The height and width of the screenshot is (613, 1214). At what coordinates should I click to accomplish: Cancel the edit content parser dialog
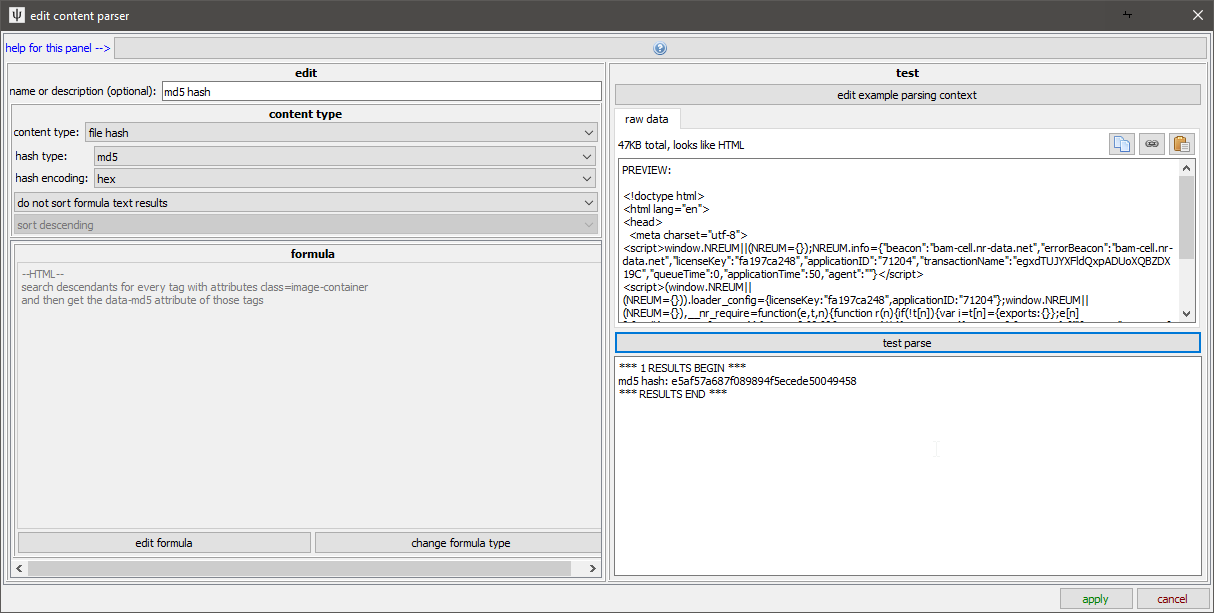[1172, 599]
